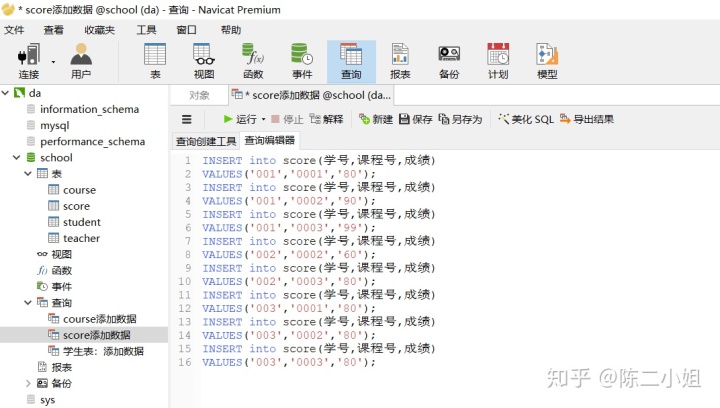This screenshot has width=720, height=408.
Task: Open the 查看 menu
Action: click(53, 30)
